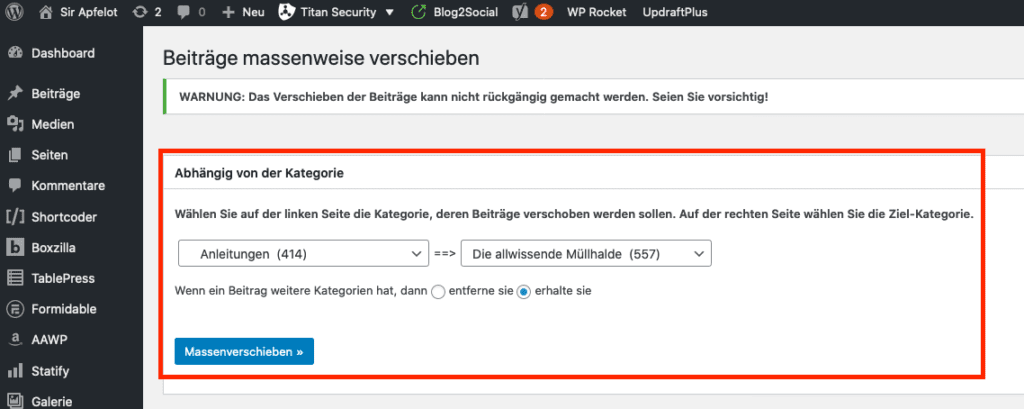Open the Blog2Social admin bar item

pyautogui.click(x=465, y=12)
